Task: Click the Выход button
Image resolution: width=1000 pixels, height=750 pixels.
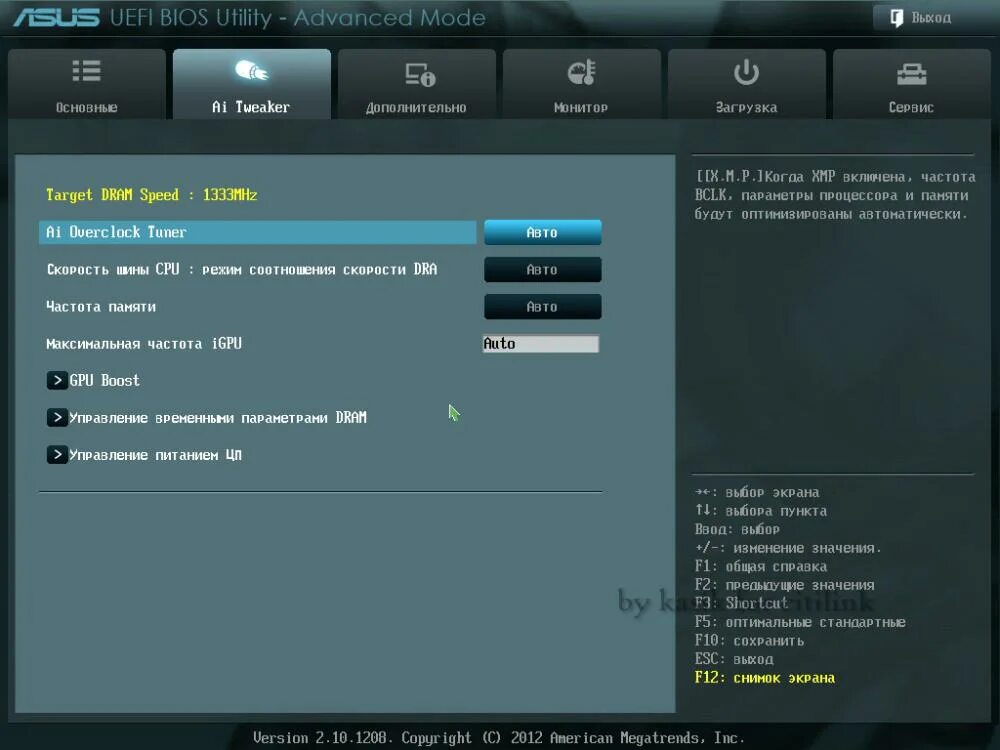Action: (923, 18)
